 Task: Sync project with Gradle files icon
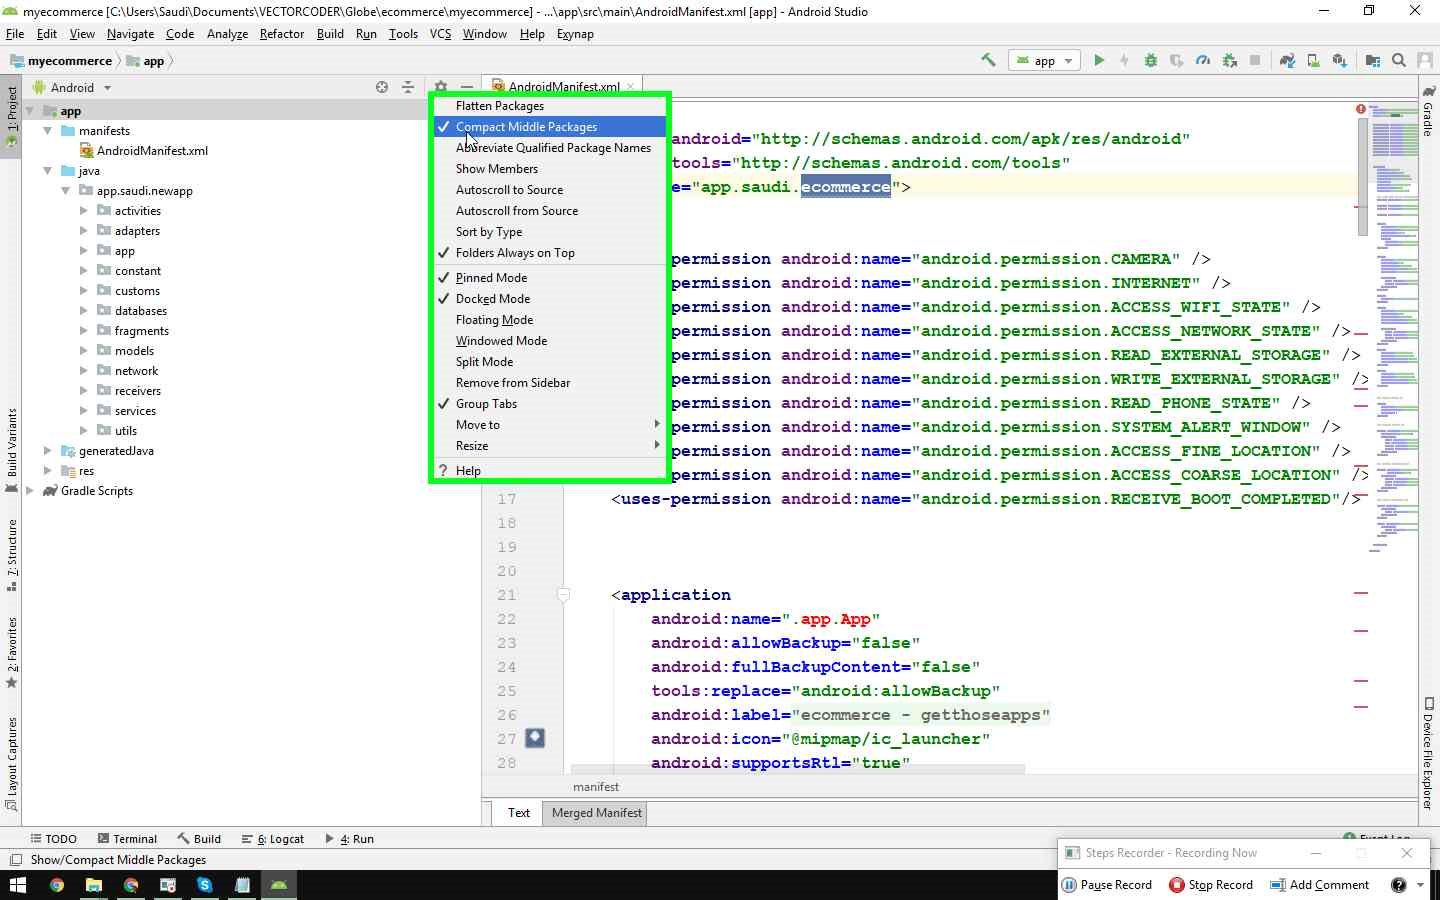[1287, 60]
